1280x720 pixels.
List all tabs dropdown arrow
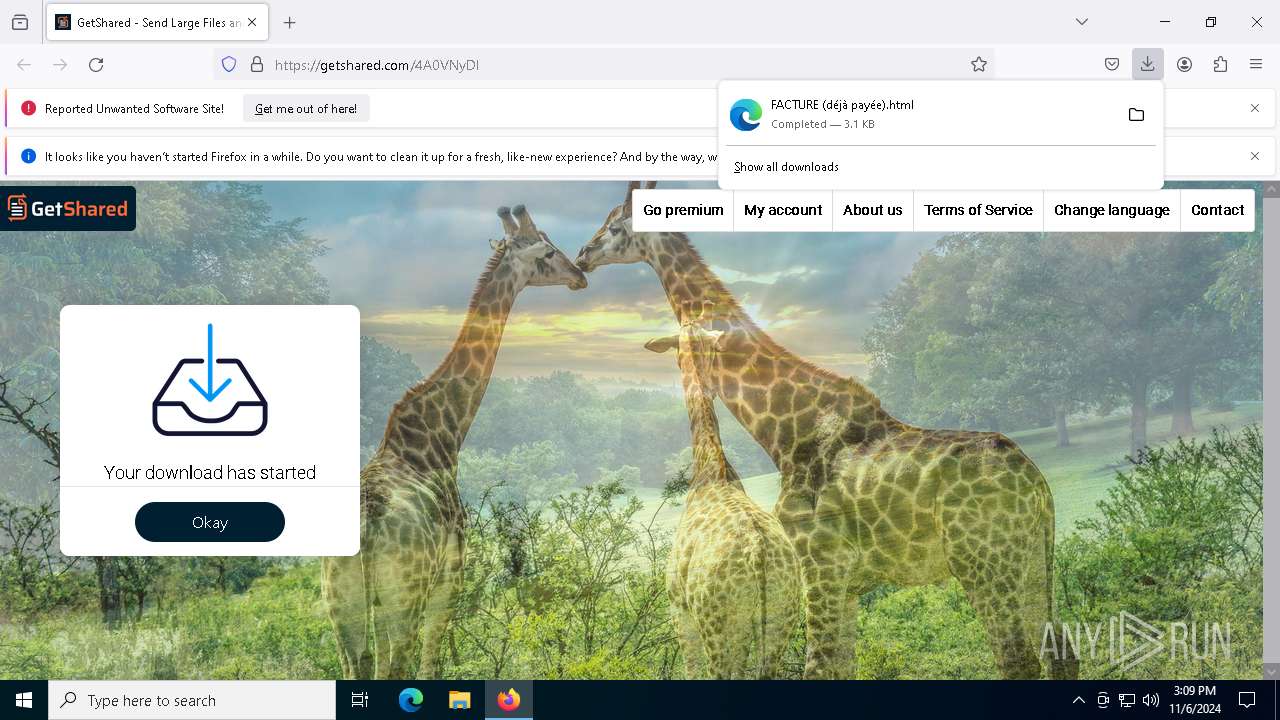tap(1082, 22)
